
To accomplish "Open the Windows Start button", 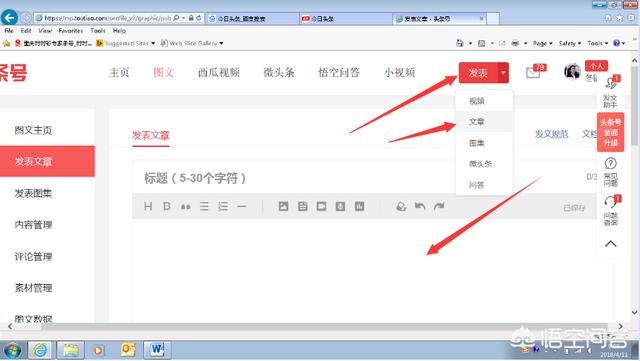I will [12, 350].
